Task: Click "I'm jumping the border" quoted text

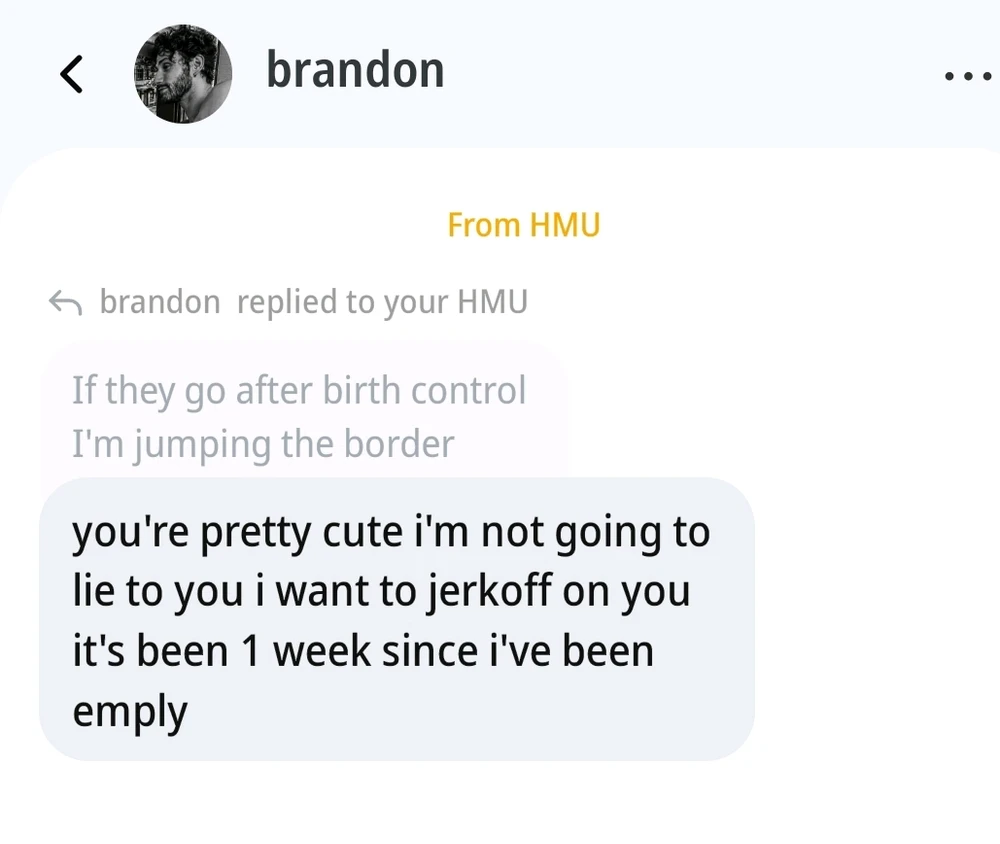Action: click(263, 443)
